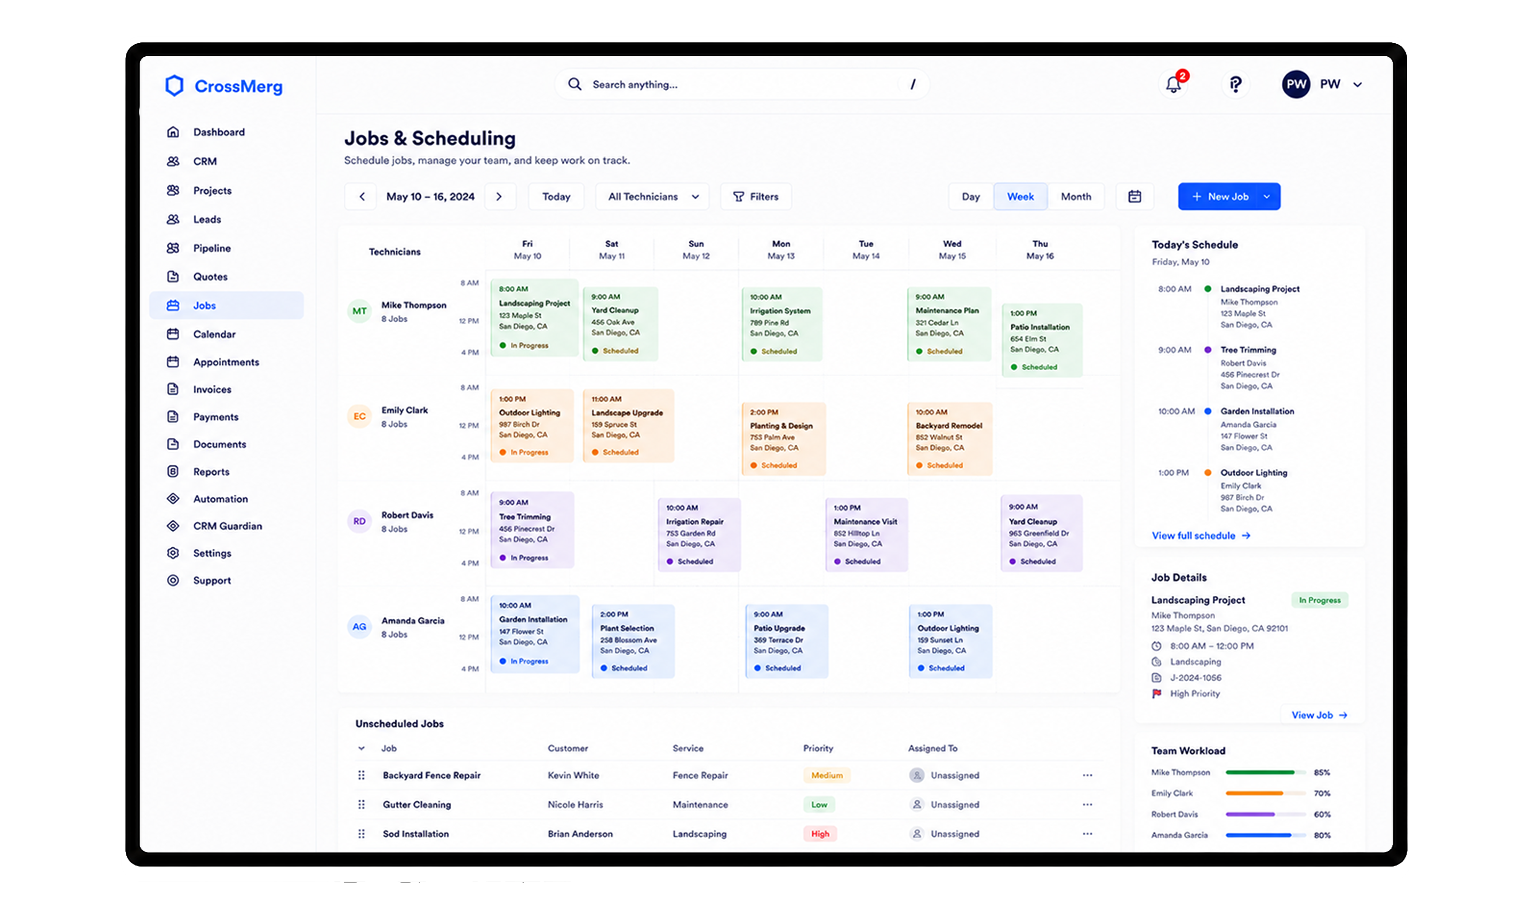The height and width of the screenshot is (913, 1533).
Task: Click the Settings gear icon in sidebar
Action: click(x=173, y=553)
